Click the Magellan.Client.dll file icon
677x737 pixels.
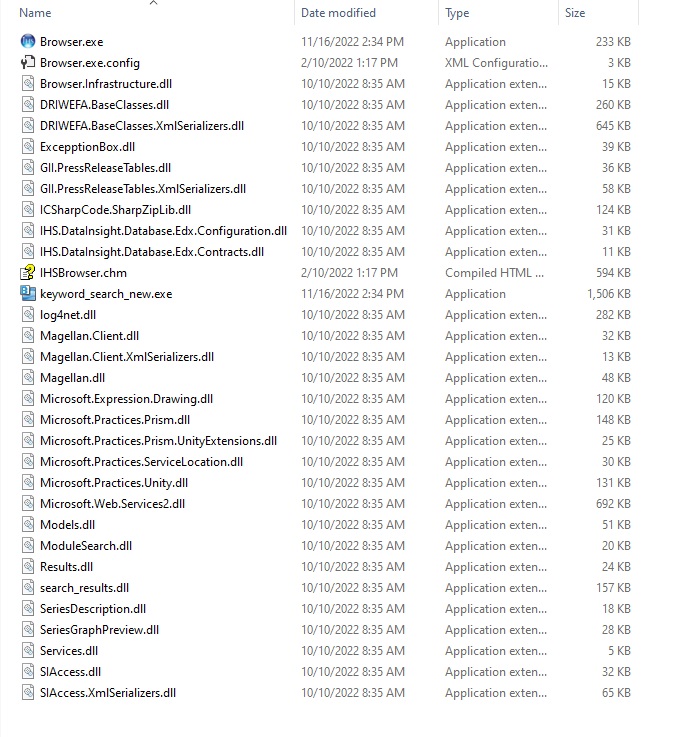click(x=28, y=336)
